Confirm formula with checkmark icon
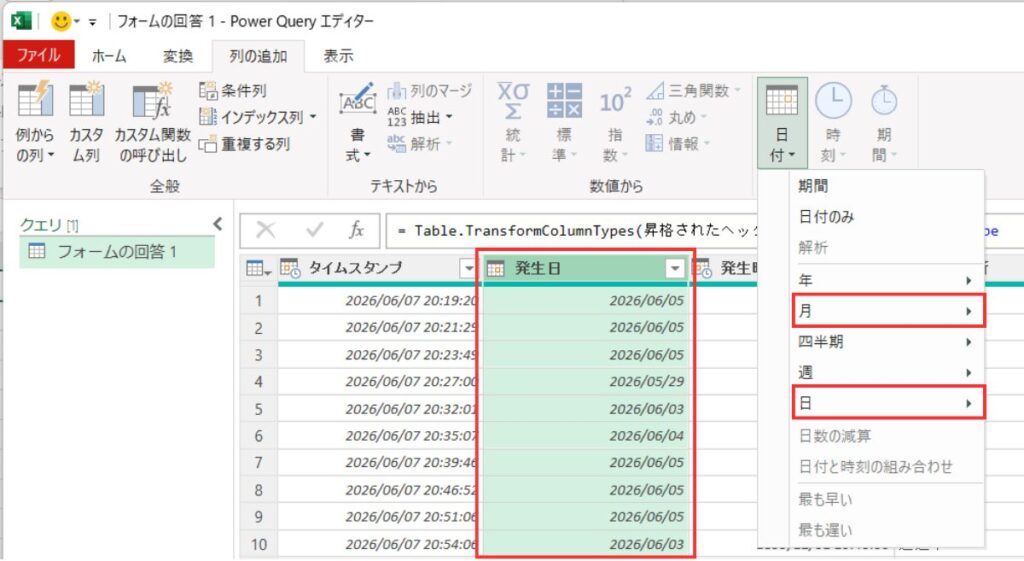1024x561 pixels. tap(314, 230)
